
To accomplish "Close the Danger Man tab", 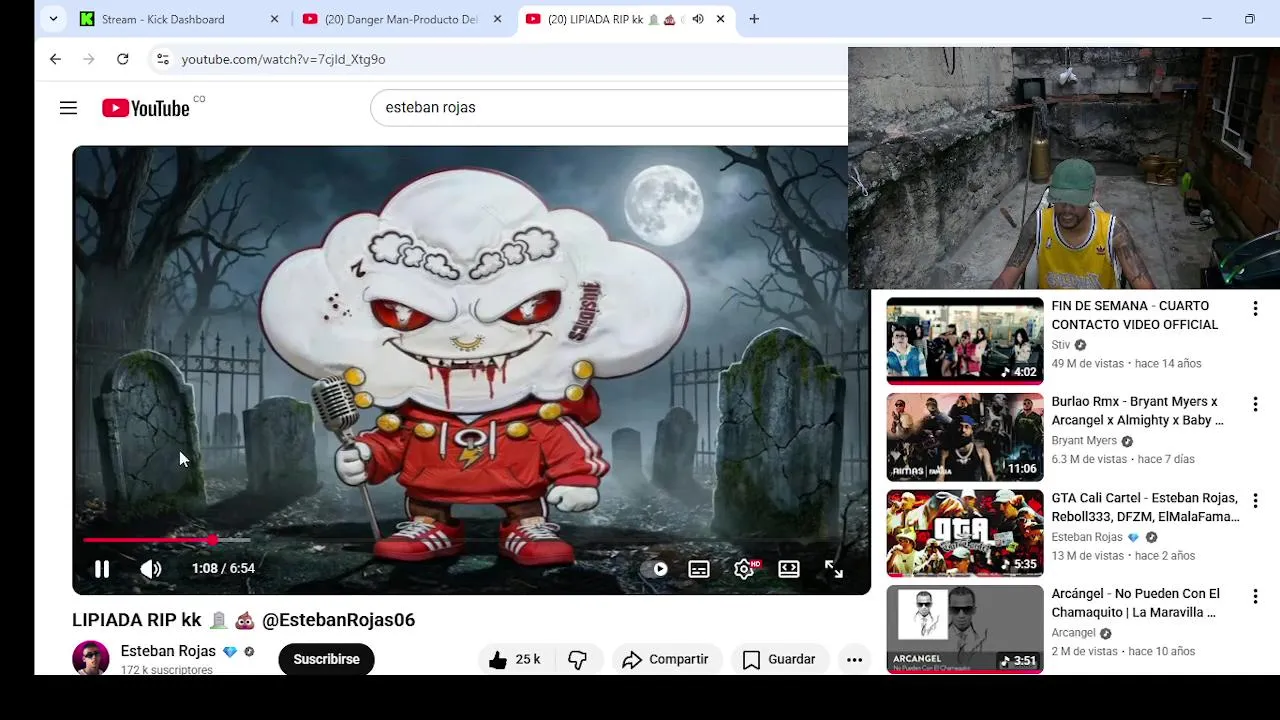I will click(497, 19).
